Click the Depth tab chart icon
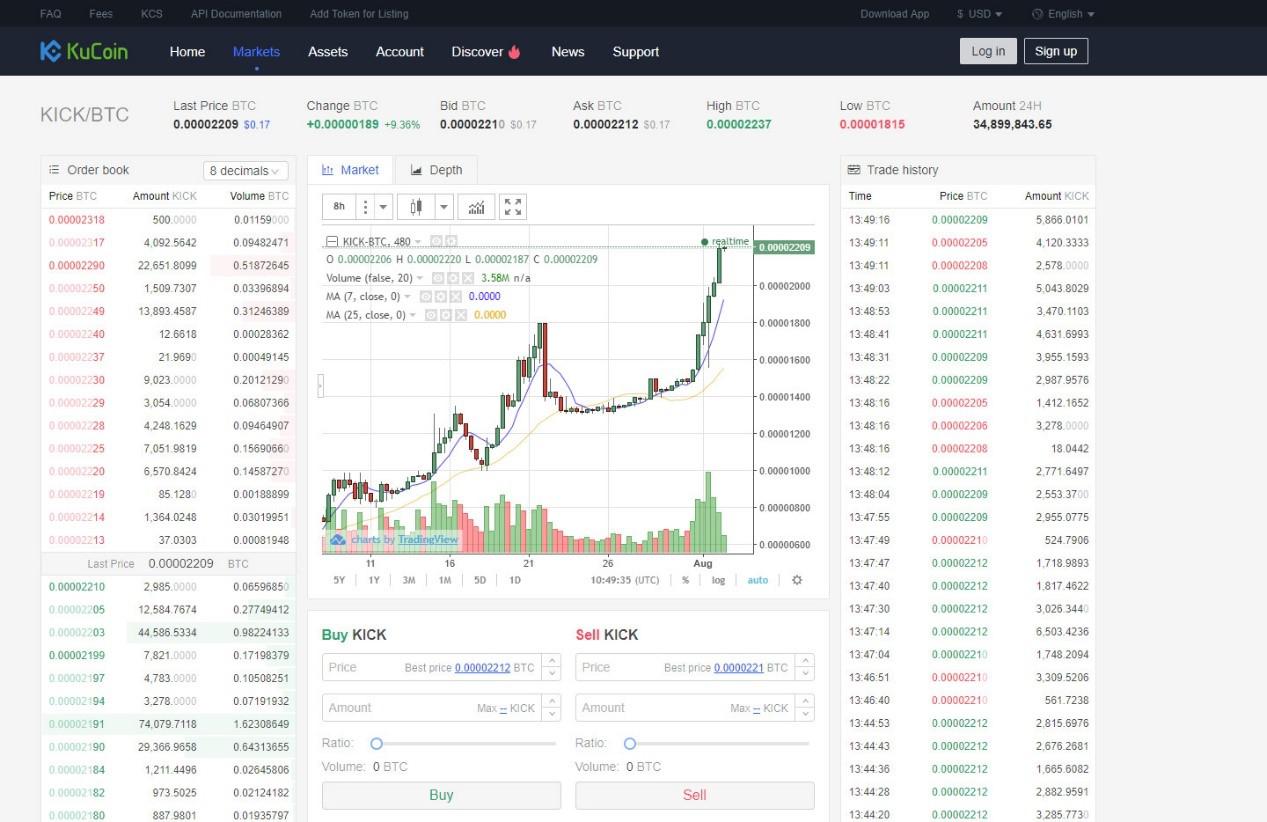Viewport: 1267px width, 822px height. tap(416, 170)
